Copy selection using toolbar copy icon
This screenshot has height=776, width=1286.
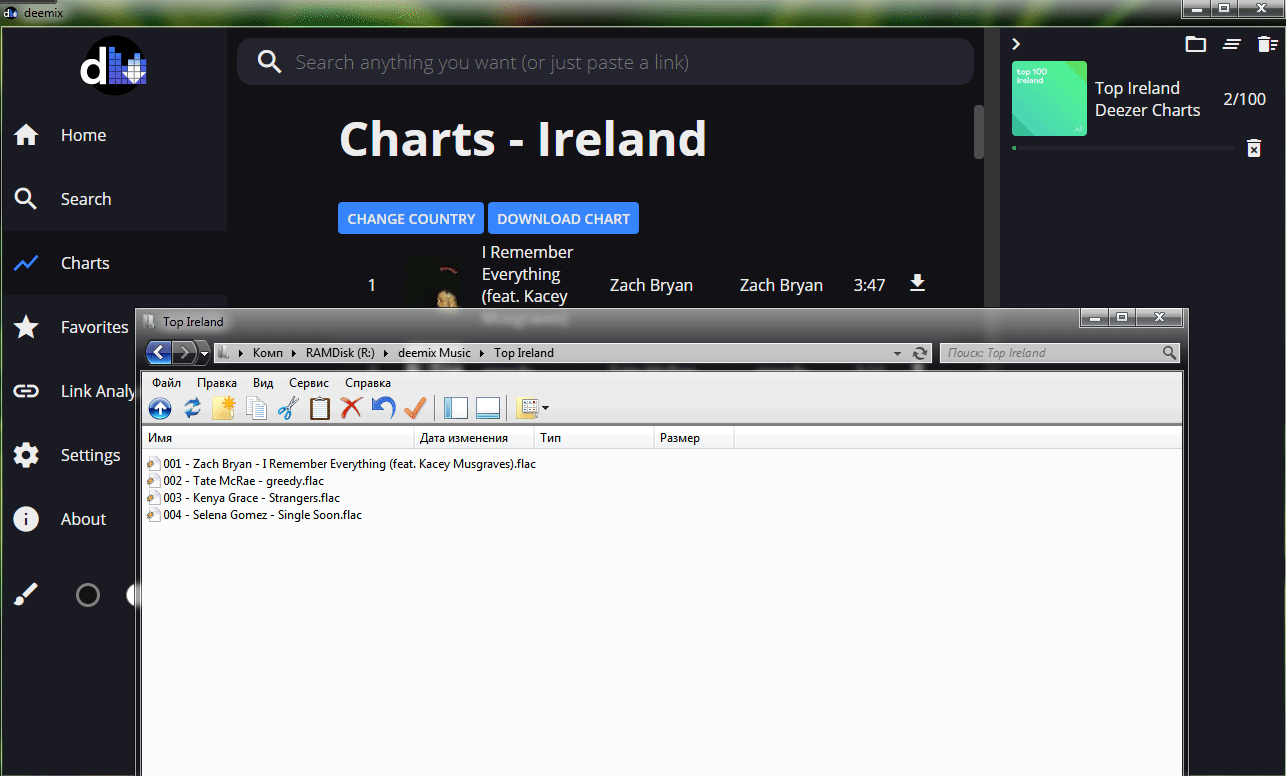pyautogui.click(x=256, y=408)
